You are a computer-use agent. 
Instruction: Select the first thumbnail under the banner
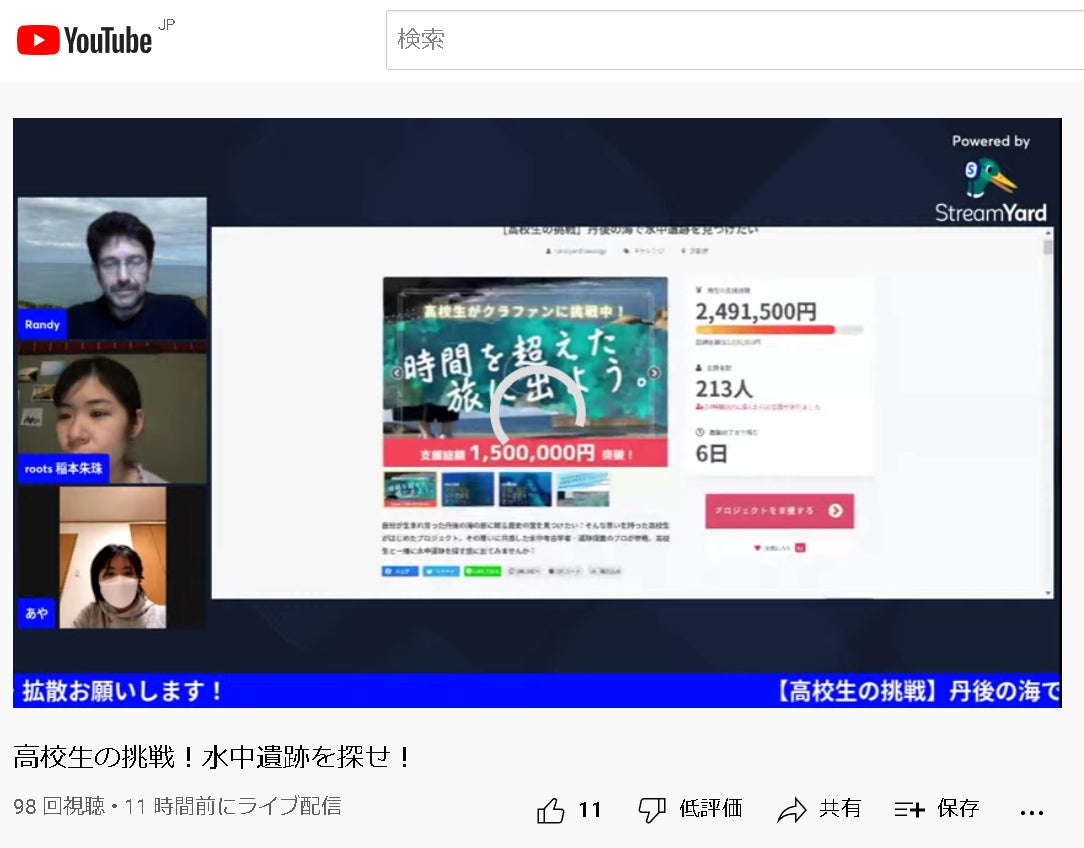pyautogui.click(x=410, y=489)
